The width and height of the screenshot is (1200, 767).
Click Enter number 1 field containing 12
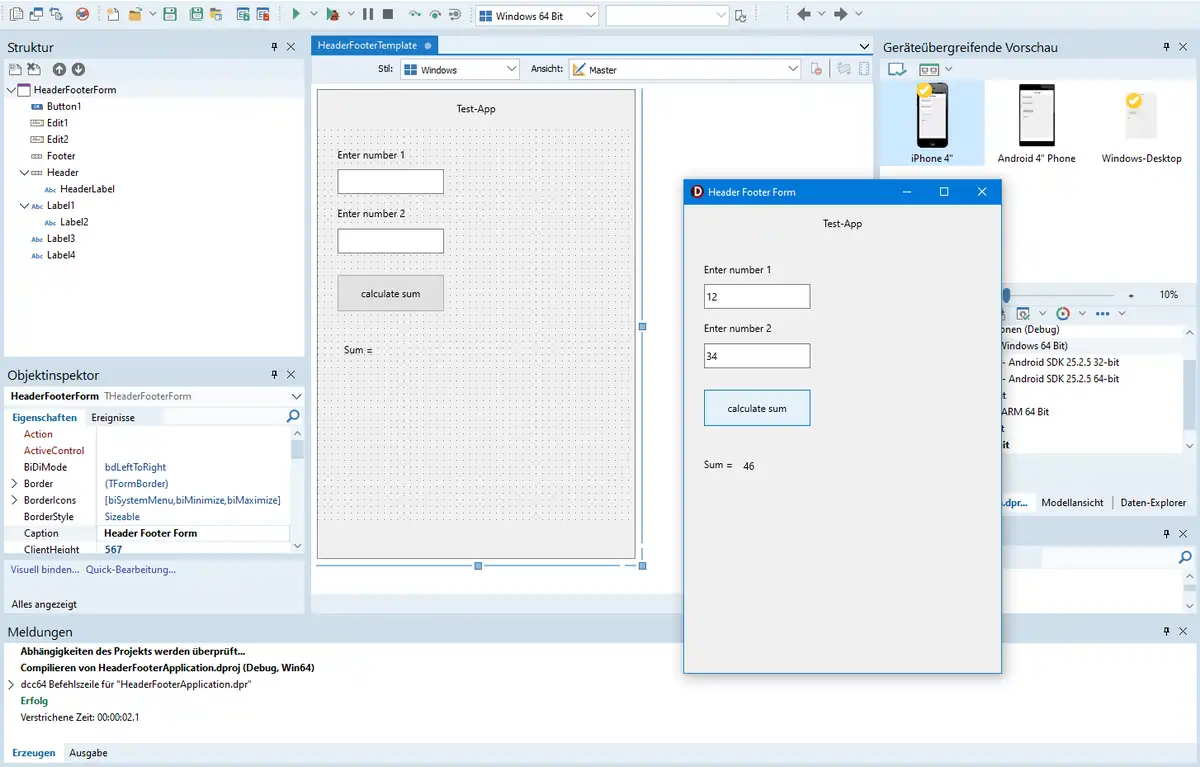[757, 297]
